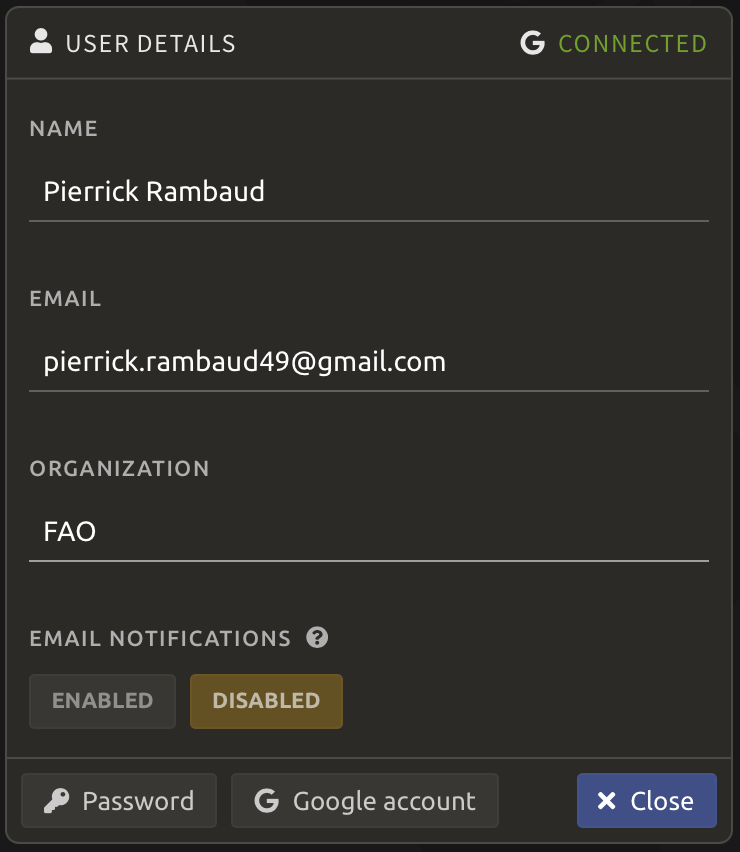Click the user silhouette icon in header
Image resolution: width=740 pixels, height=852 pixels.
41,42
